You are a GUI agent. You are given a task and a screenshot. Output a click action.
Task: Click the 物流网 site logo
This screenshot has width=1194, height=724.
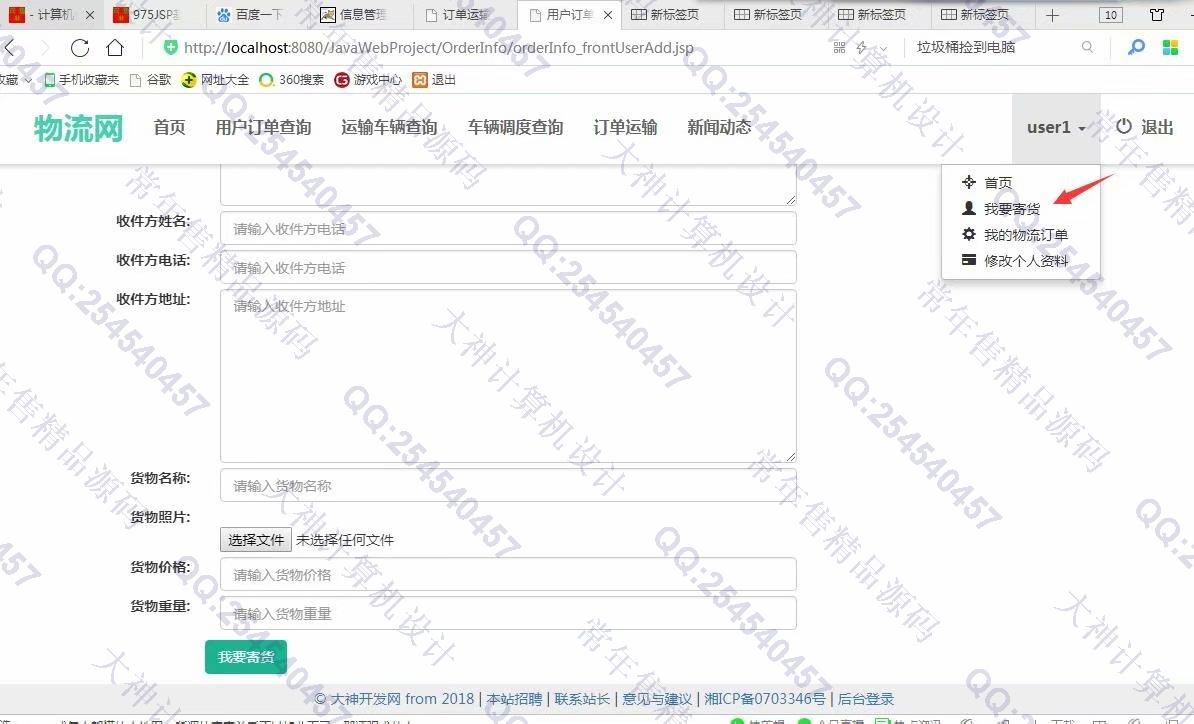click(x=78, y=129)
